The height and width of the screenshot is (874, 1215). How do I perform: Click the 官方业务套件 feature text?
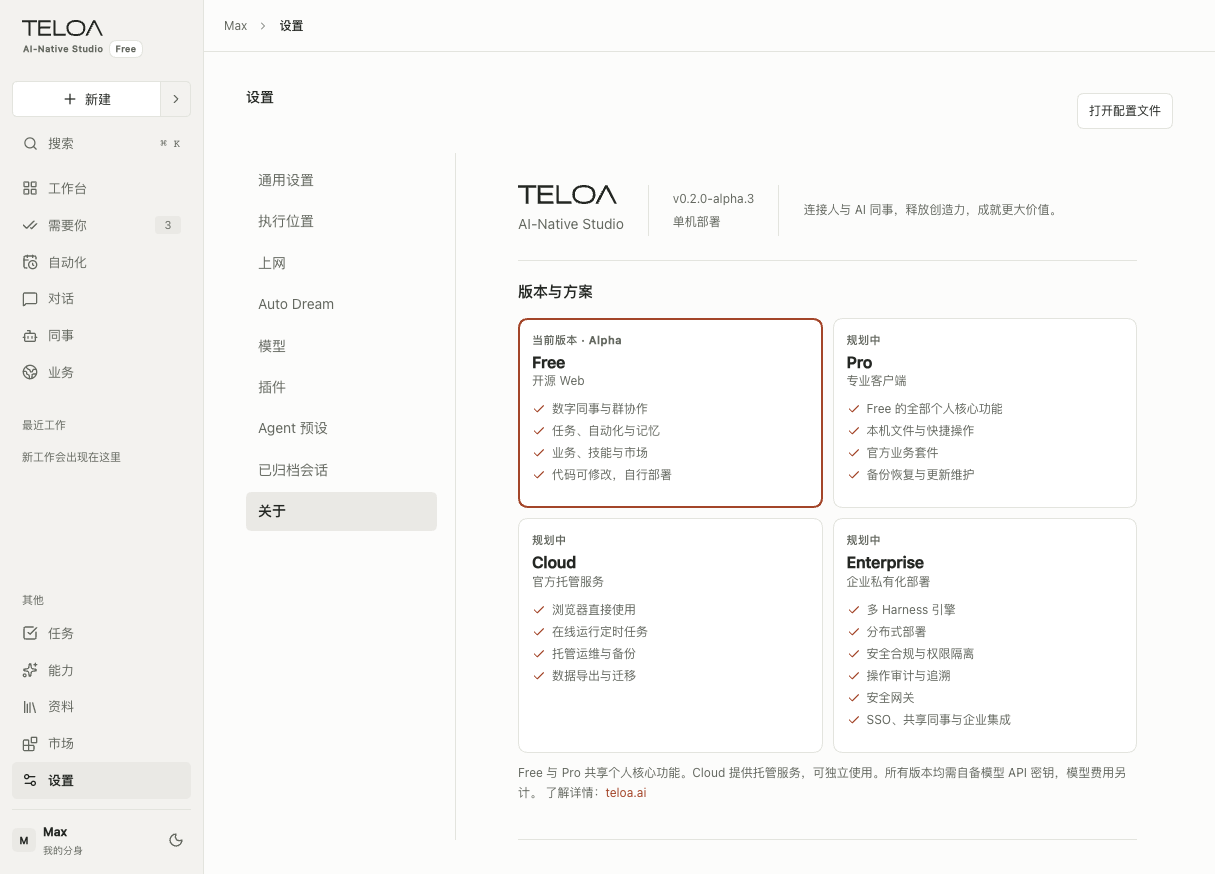pyautogui.click(x=902, y=453)
